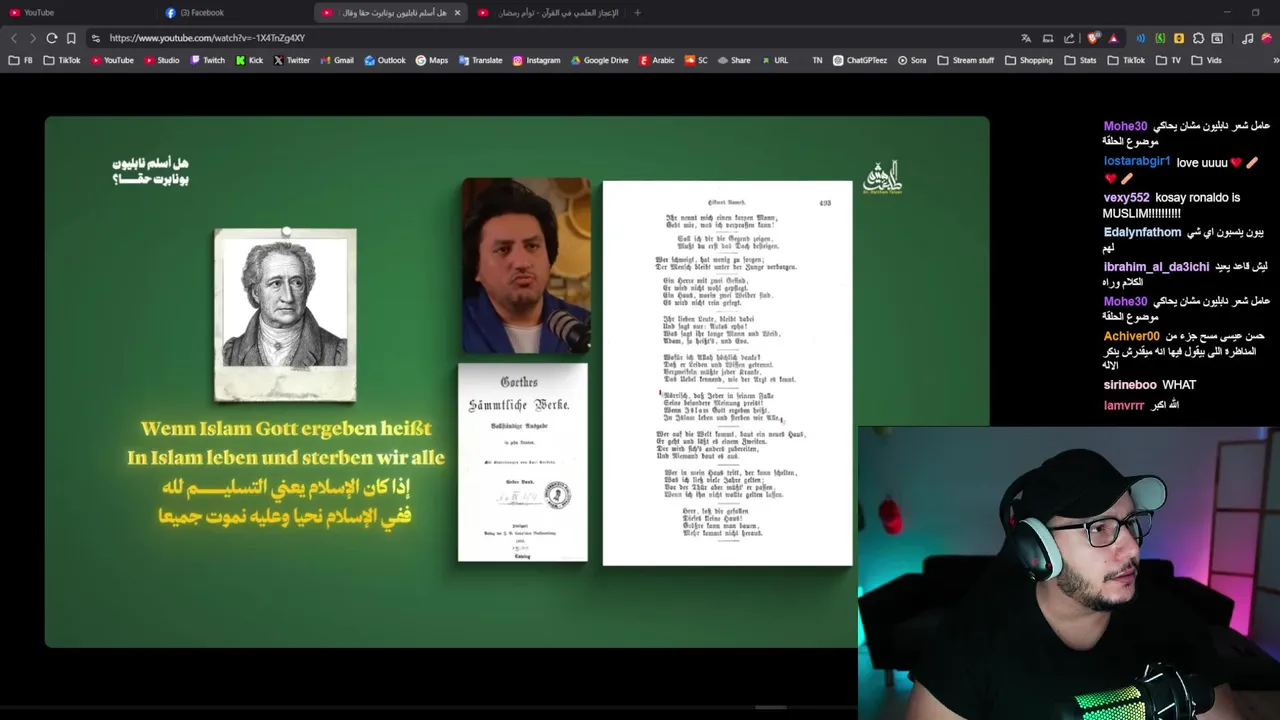This screenshot has width=1280, height=720.
Task: Open the media control music note icon
Action: click(1247, 38)
